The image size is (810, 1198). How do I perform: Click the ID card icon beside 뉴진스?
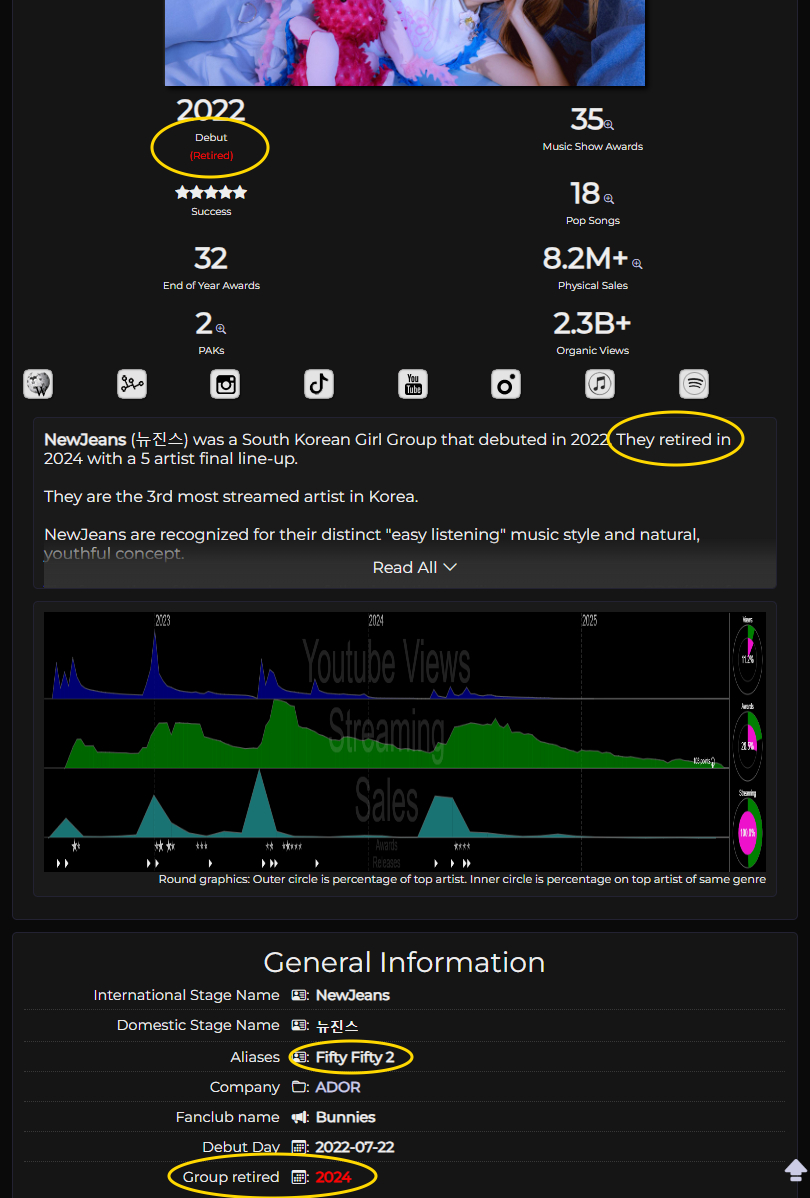click(300, 1025)
